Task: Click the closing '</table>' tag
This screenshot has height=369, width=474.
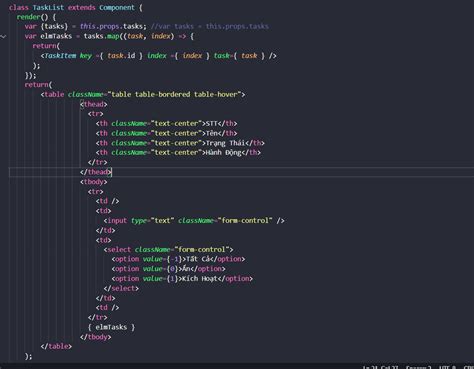Action: tap(56, 346)
